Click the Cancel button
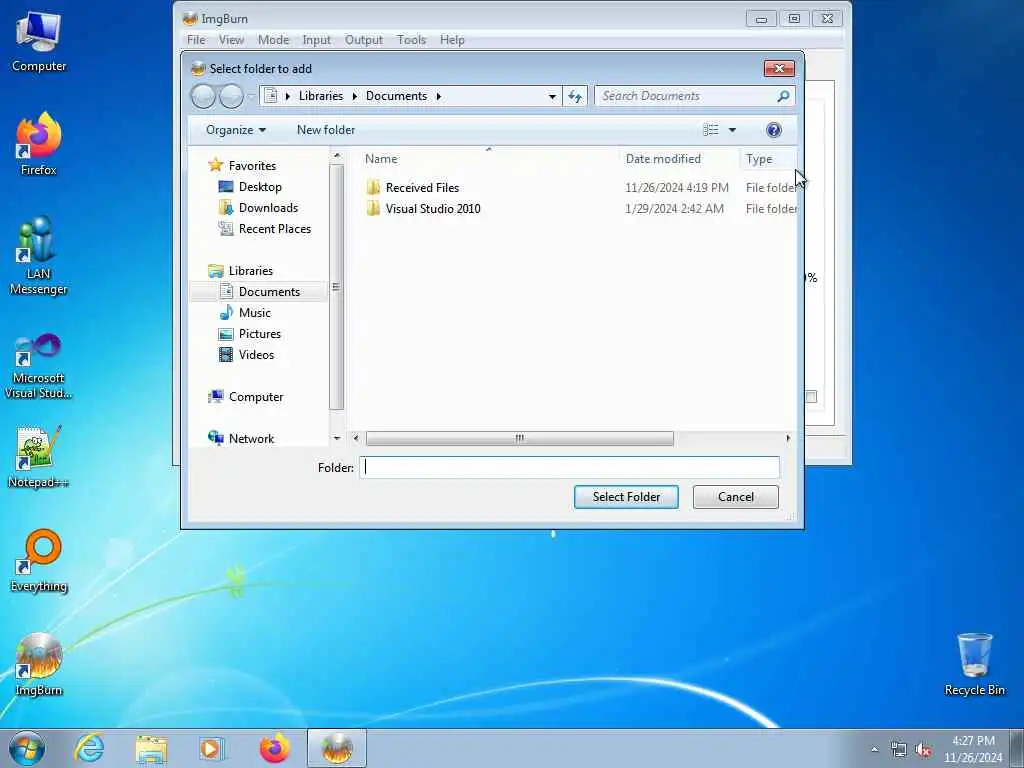 point(735,497)
